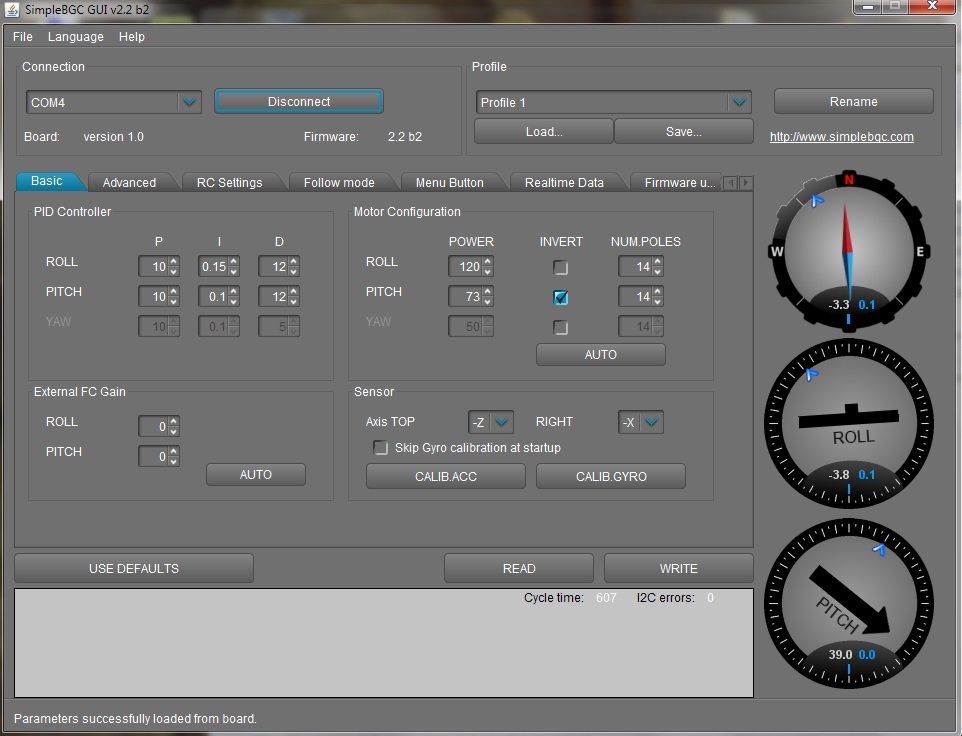Open the COM4 port dropdown
Viewport: 962px width, 736px height.
[189, 102]
